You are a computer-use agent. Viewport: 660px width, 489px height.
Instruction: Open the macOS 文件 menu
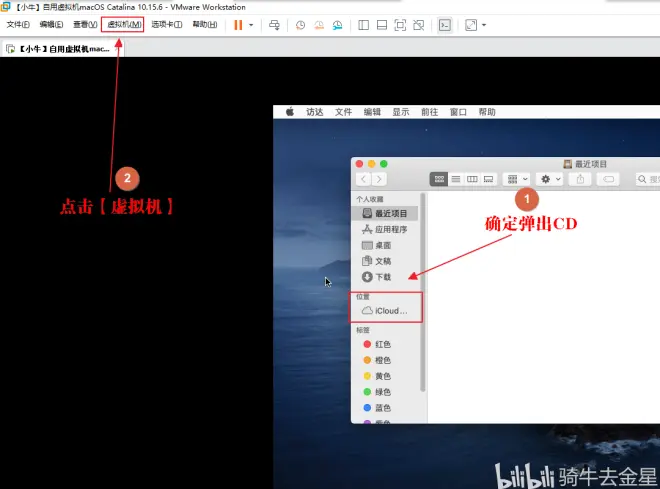(x=343, y=112)
